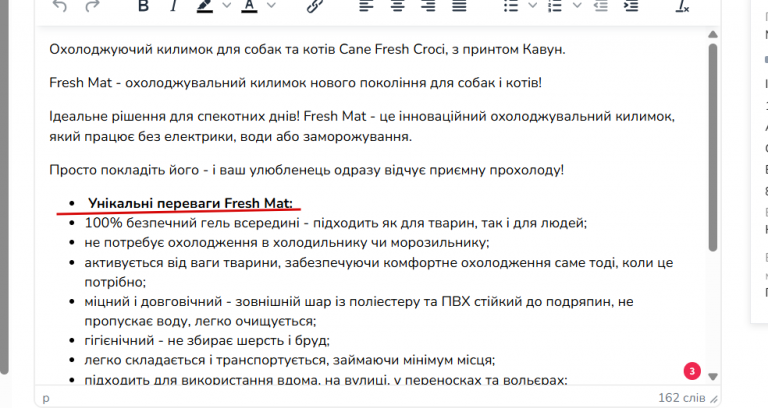Open numbered list style dropdown

click(x=577, y=5)
